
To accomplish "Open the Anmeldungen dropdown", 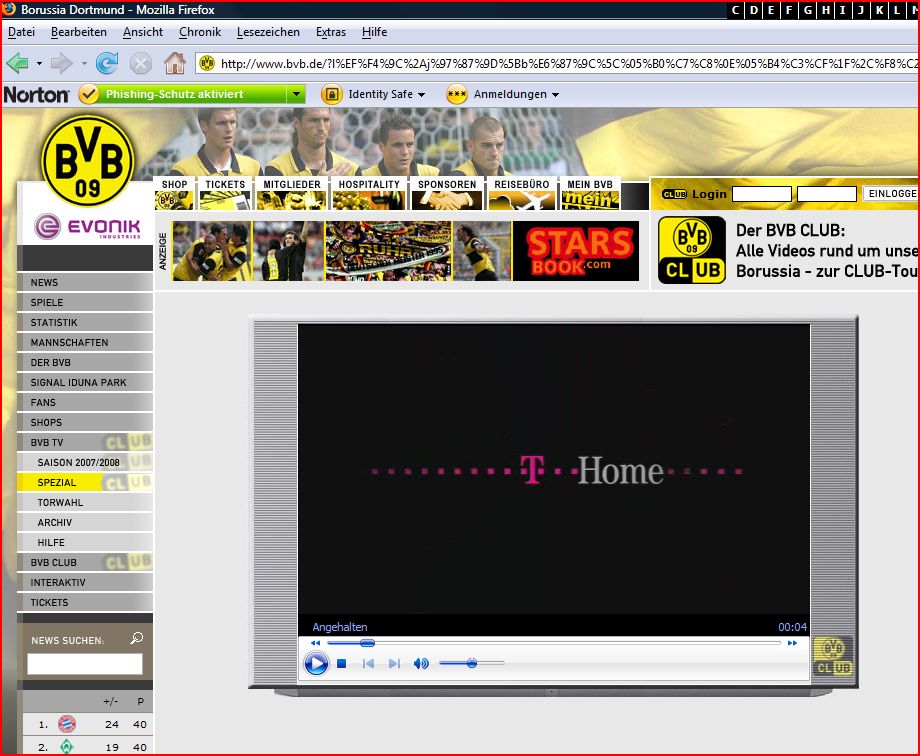I will 556,95.
